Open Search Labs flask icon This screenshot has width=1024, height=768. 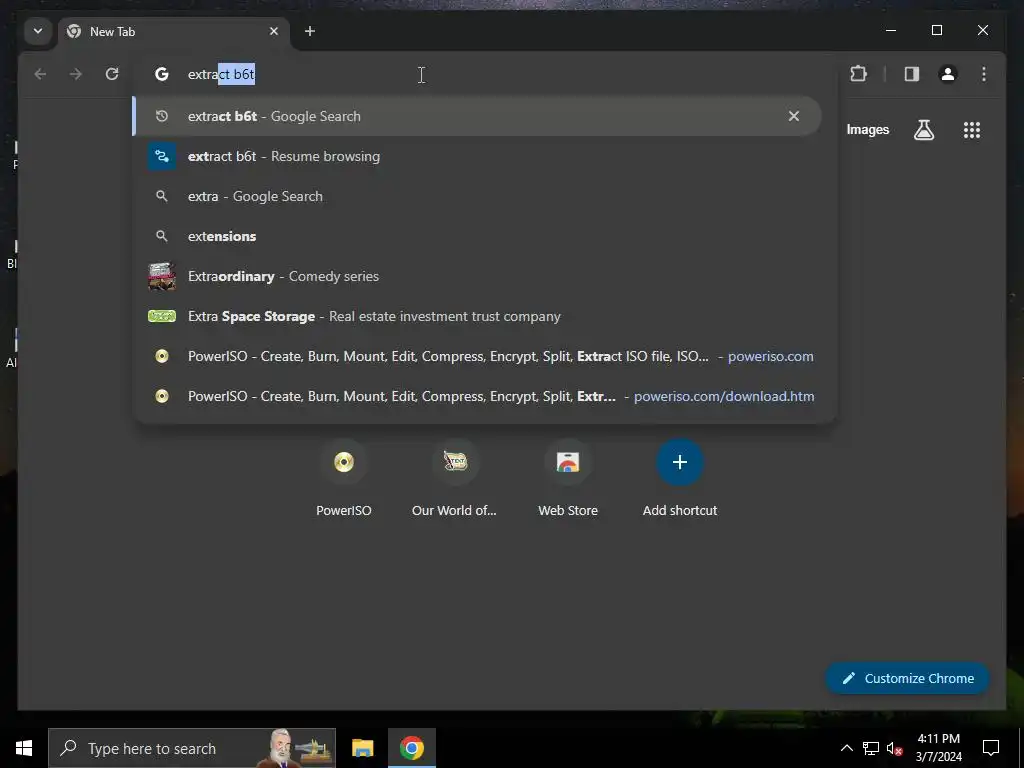(x=923, y=130)
